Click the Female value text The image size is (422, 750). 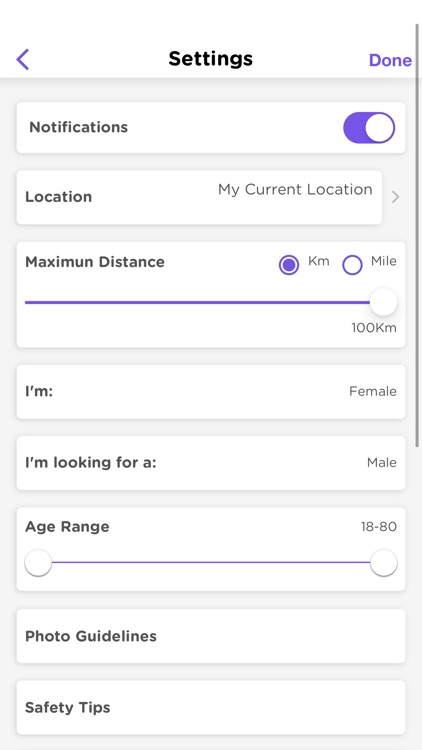(x=373, y=391)
